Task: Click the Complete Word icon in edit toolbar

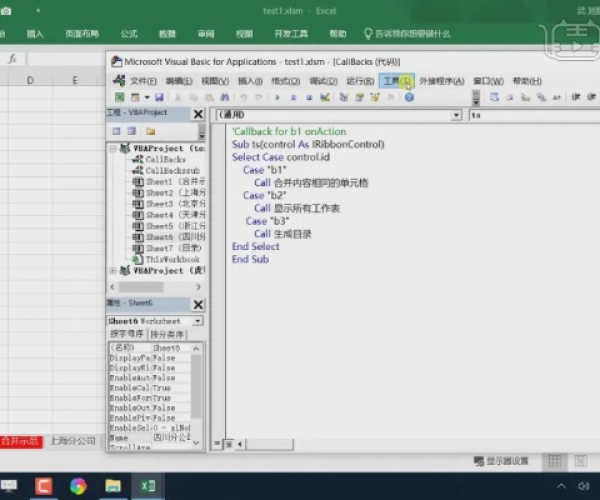Action: [x=556, y=97]
